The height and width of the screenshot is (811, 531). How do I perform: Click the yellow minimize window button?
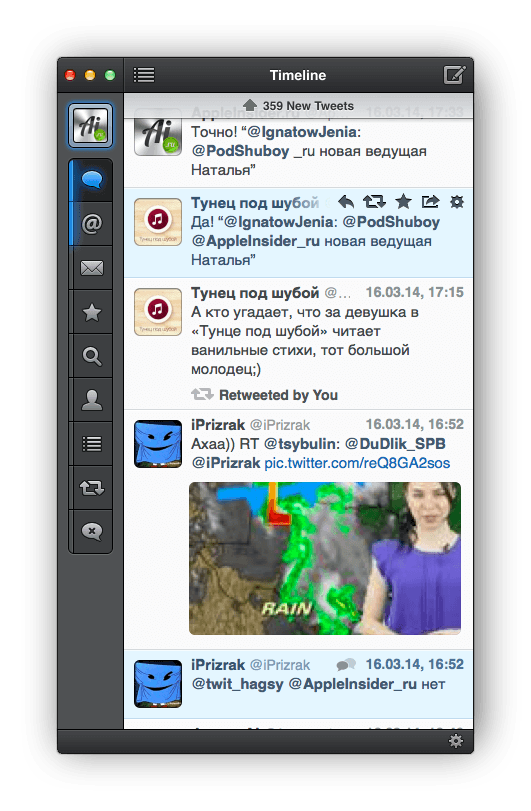[90, 75]
